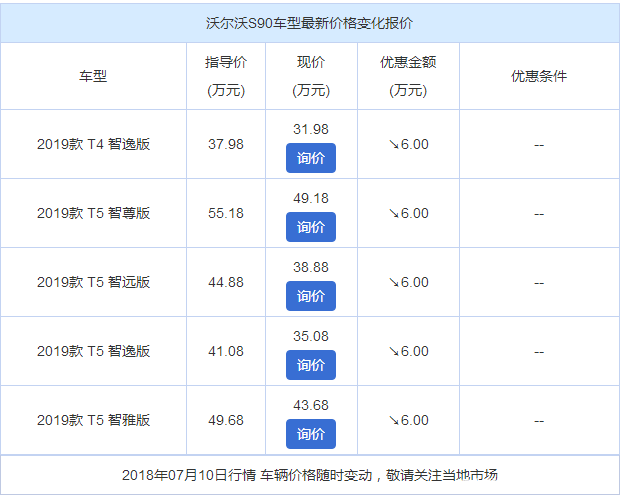Viewport: 620px width, 496px height.
Task: Click discount ↘6.00 in T5 智尊版 row
Action: 408,213
